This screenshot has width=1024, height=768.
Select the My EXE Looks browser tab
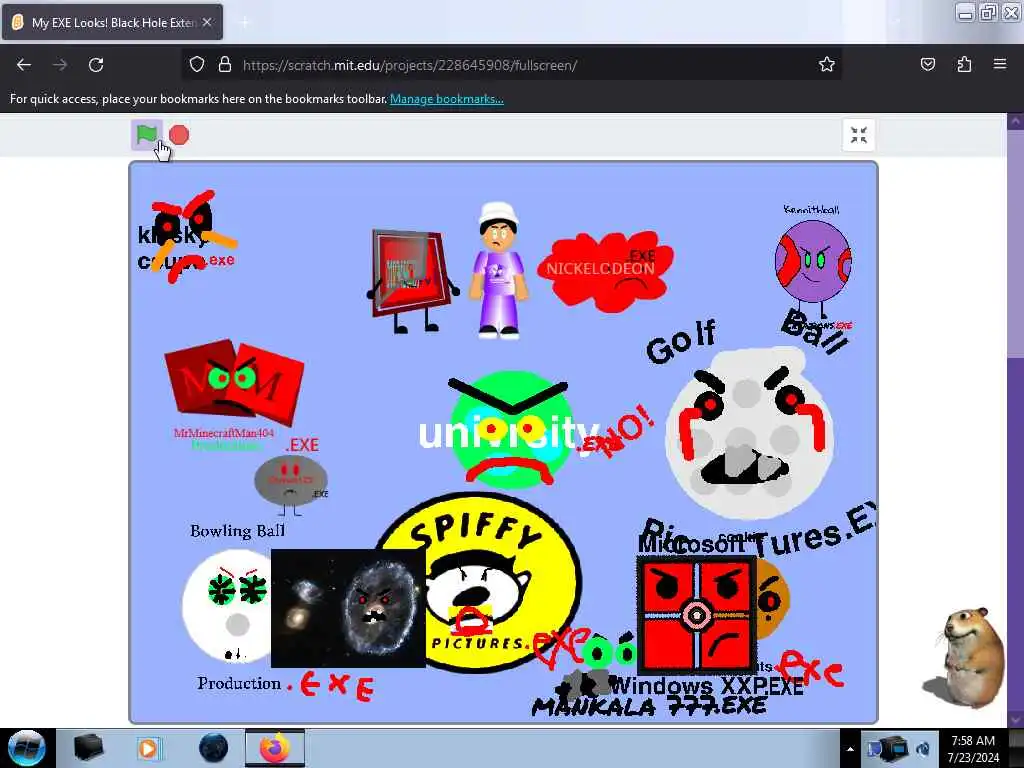click(112, 22)
